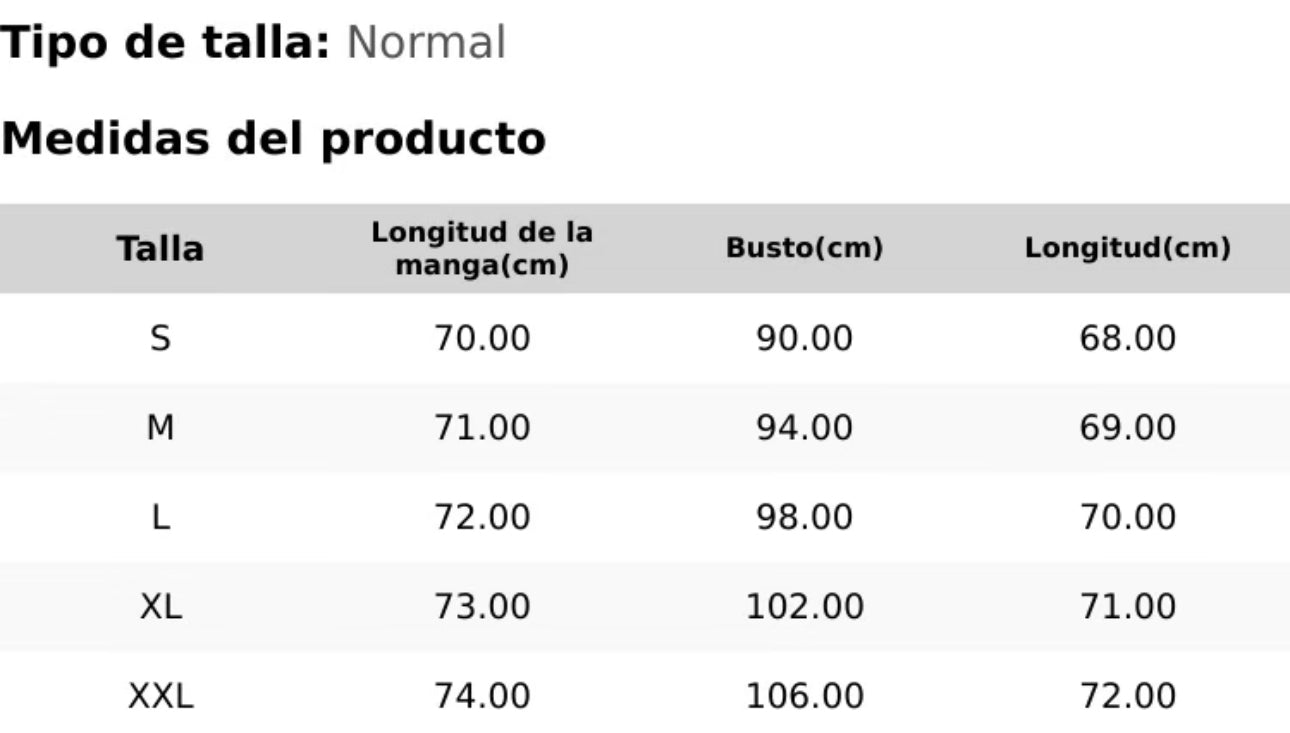Viewport: 1290px width, 733px height.
Task: Click the "Busto(cm)" column header
Action: [805, 248]
